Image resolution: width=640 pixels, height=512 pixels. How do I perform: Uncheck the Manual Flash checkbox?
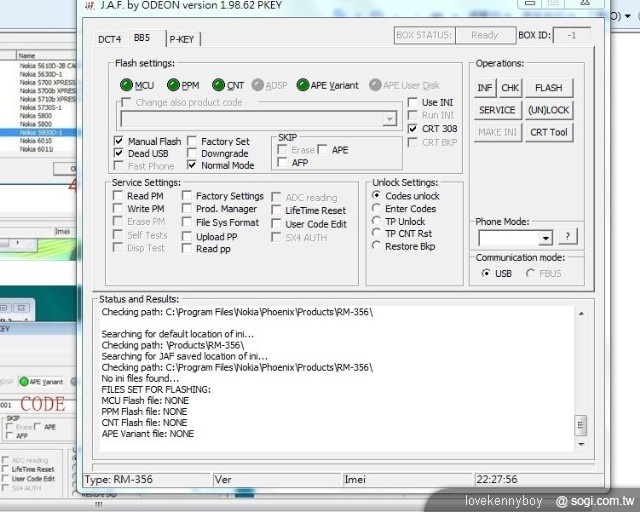click(x=119, y=141)
